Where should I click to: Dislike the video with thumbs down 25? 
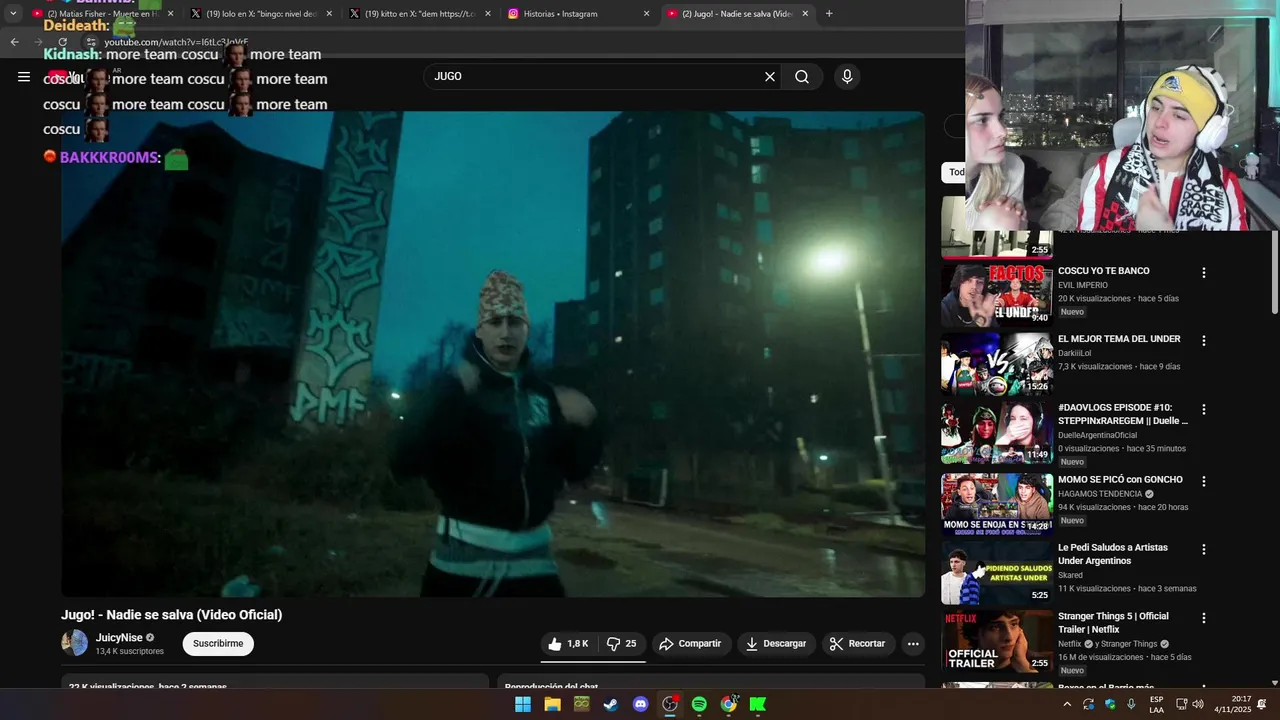(x=621, y=644)
